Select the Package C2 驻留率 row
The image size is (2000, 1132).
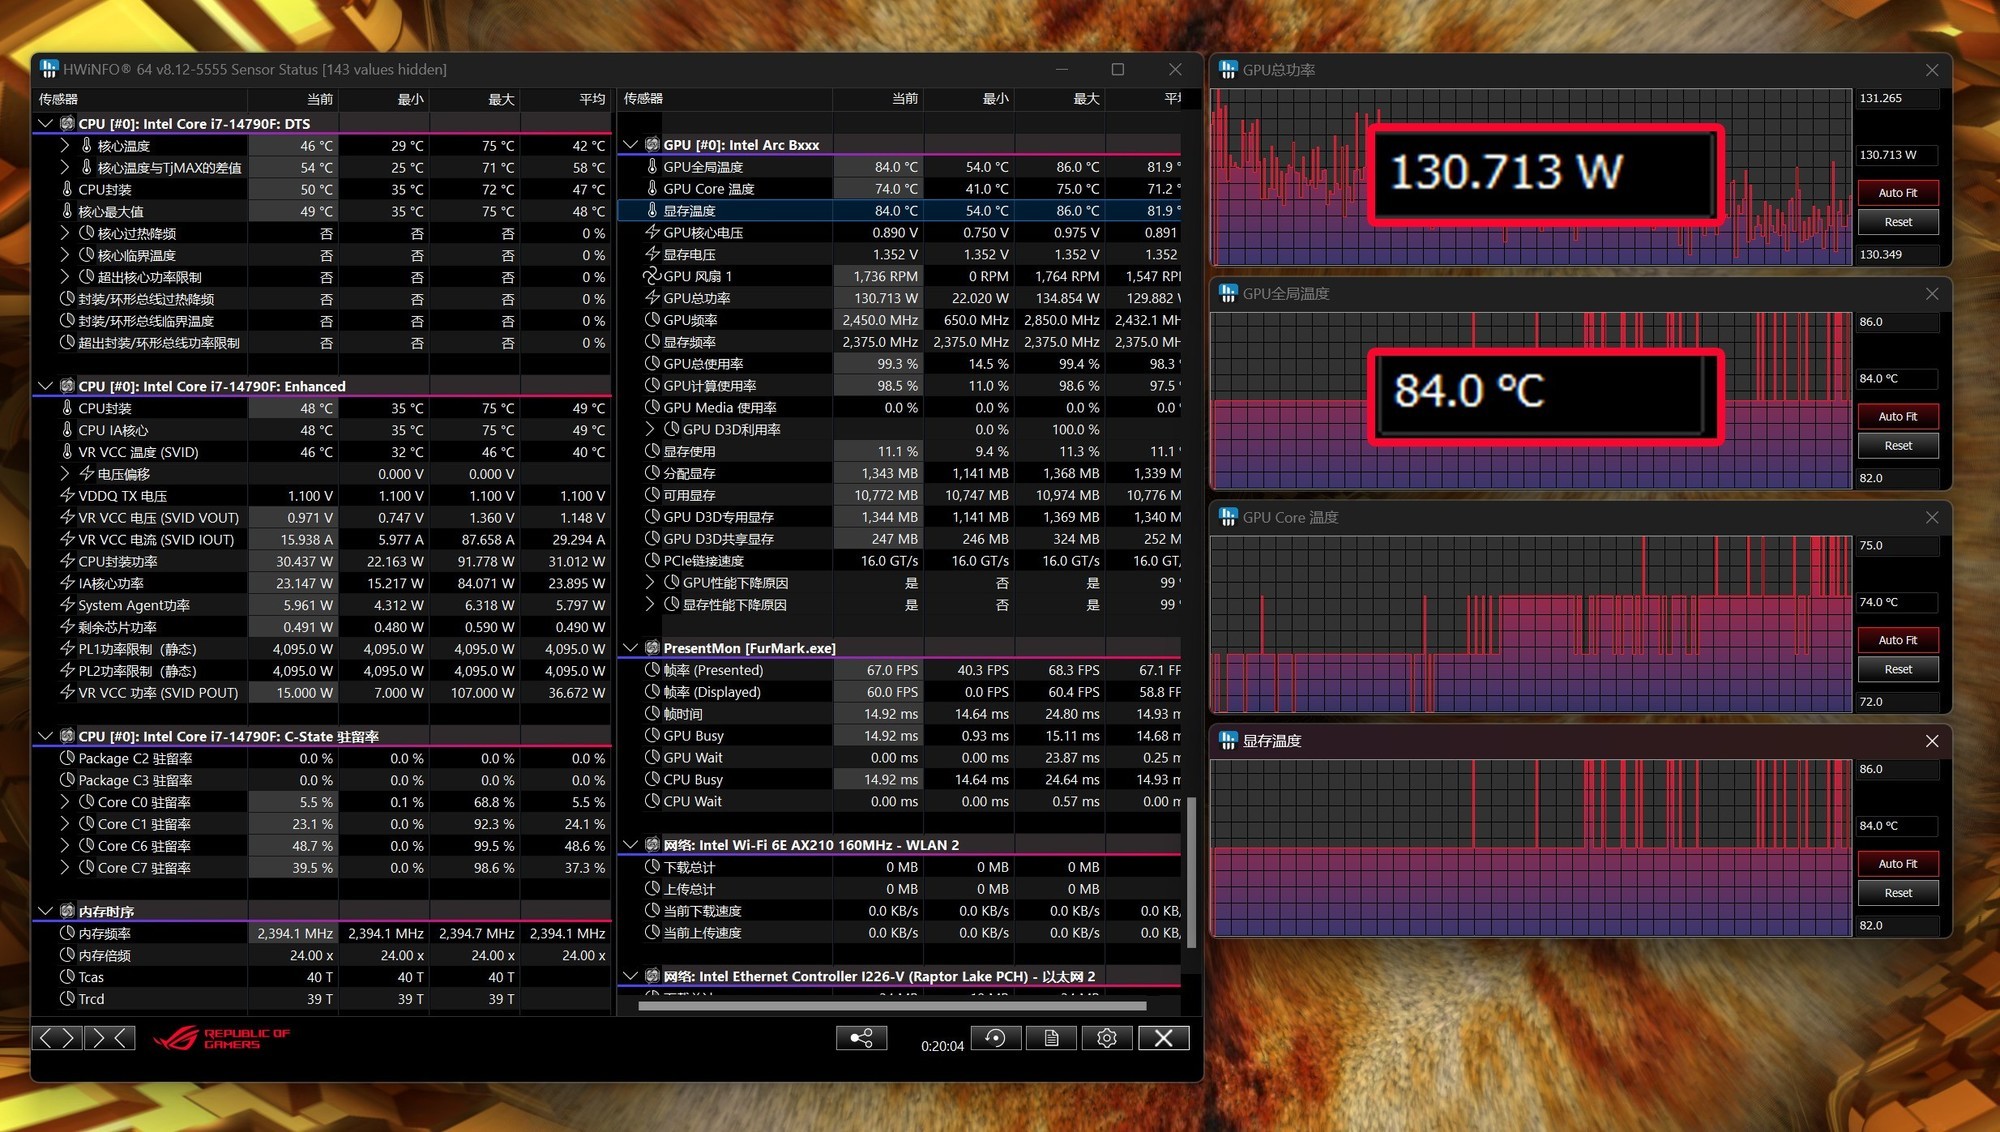pos(322,759)
